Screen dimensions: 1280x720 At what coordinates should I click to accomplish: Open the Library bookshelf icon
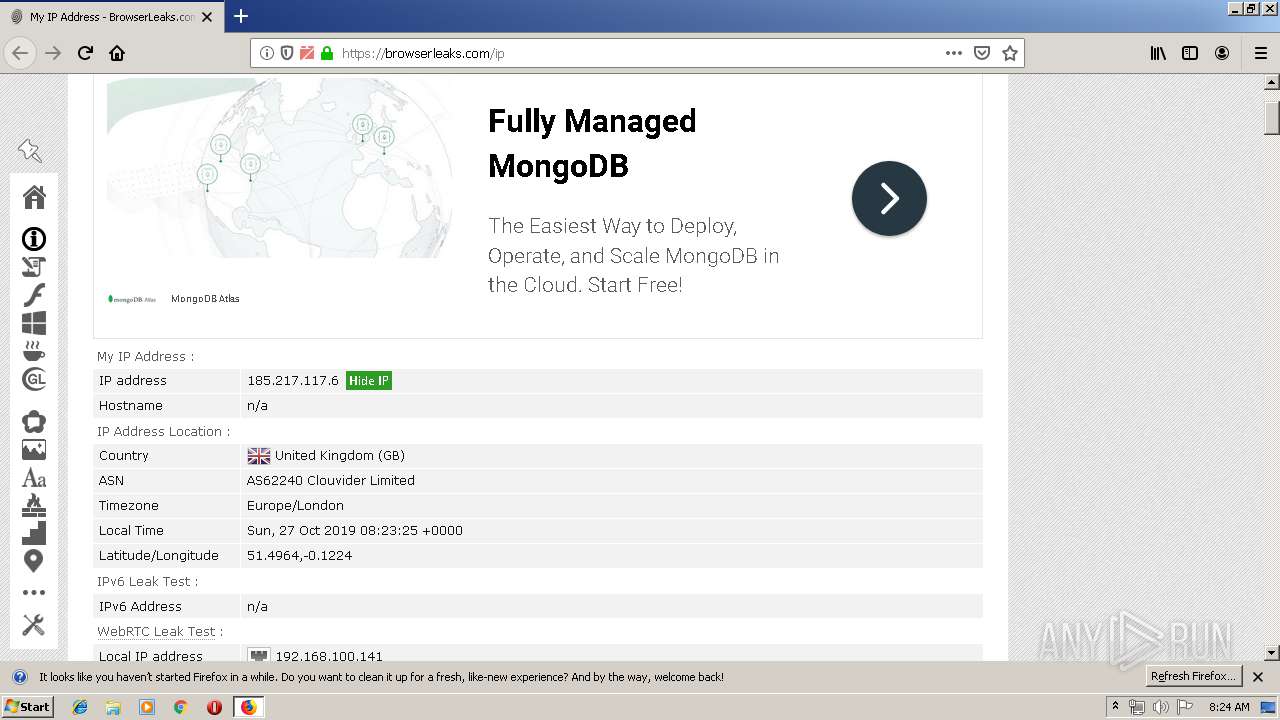(1158, 53)
